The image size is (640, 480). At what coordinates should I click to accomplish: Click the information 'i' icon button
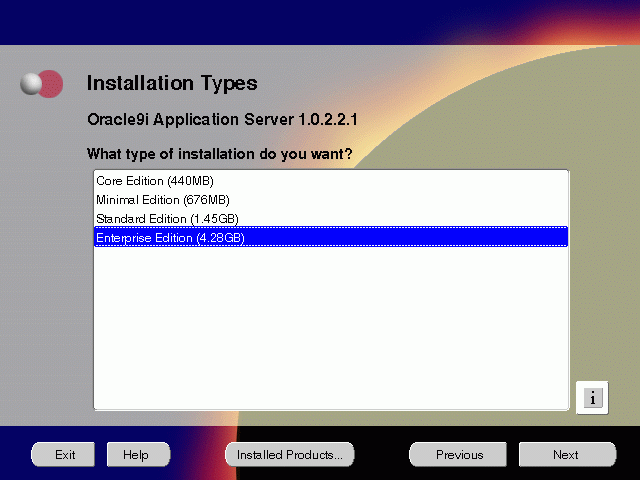tap(592, 398)
